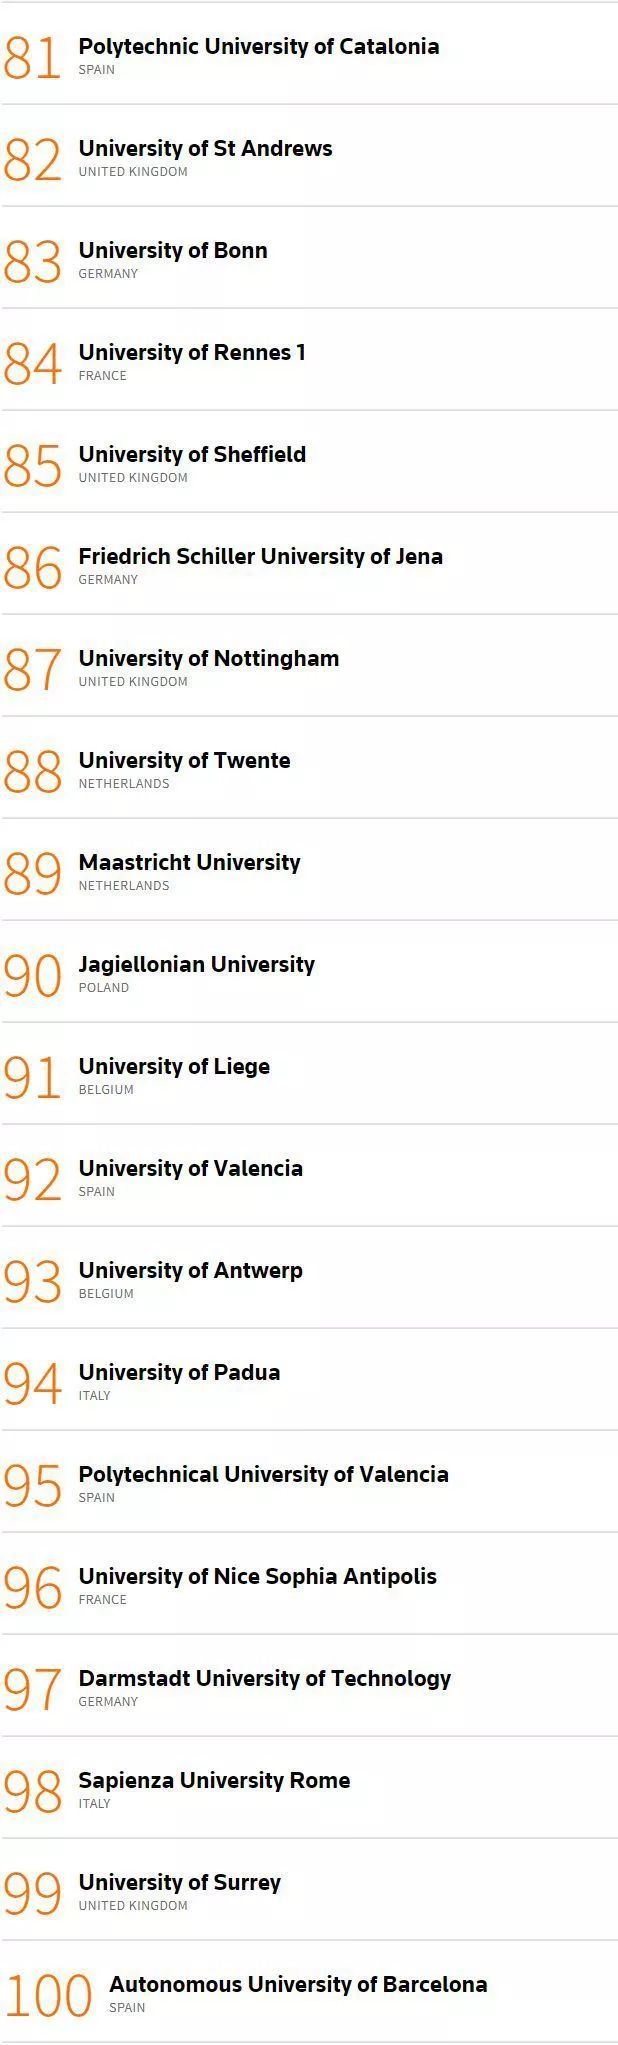
Task: Click Sapienza University Rome link
Action: click(214, 1781)
